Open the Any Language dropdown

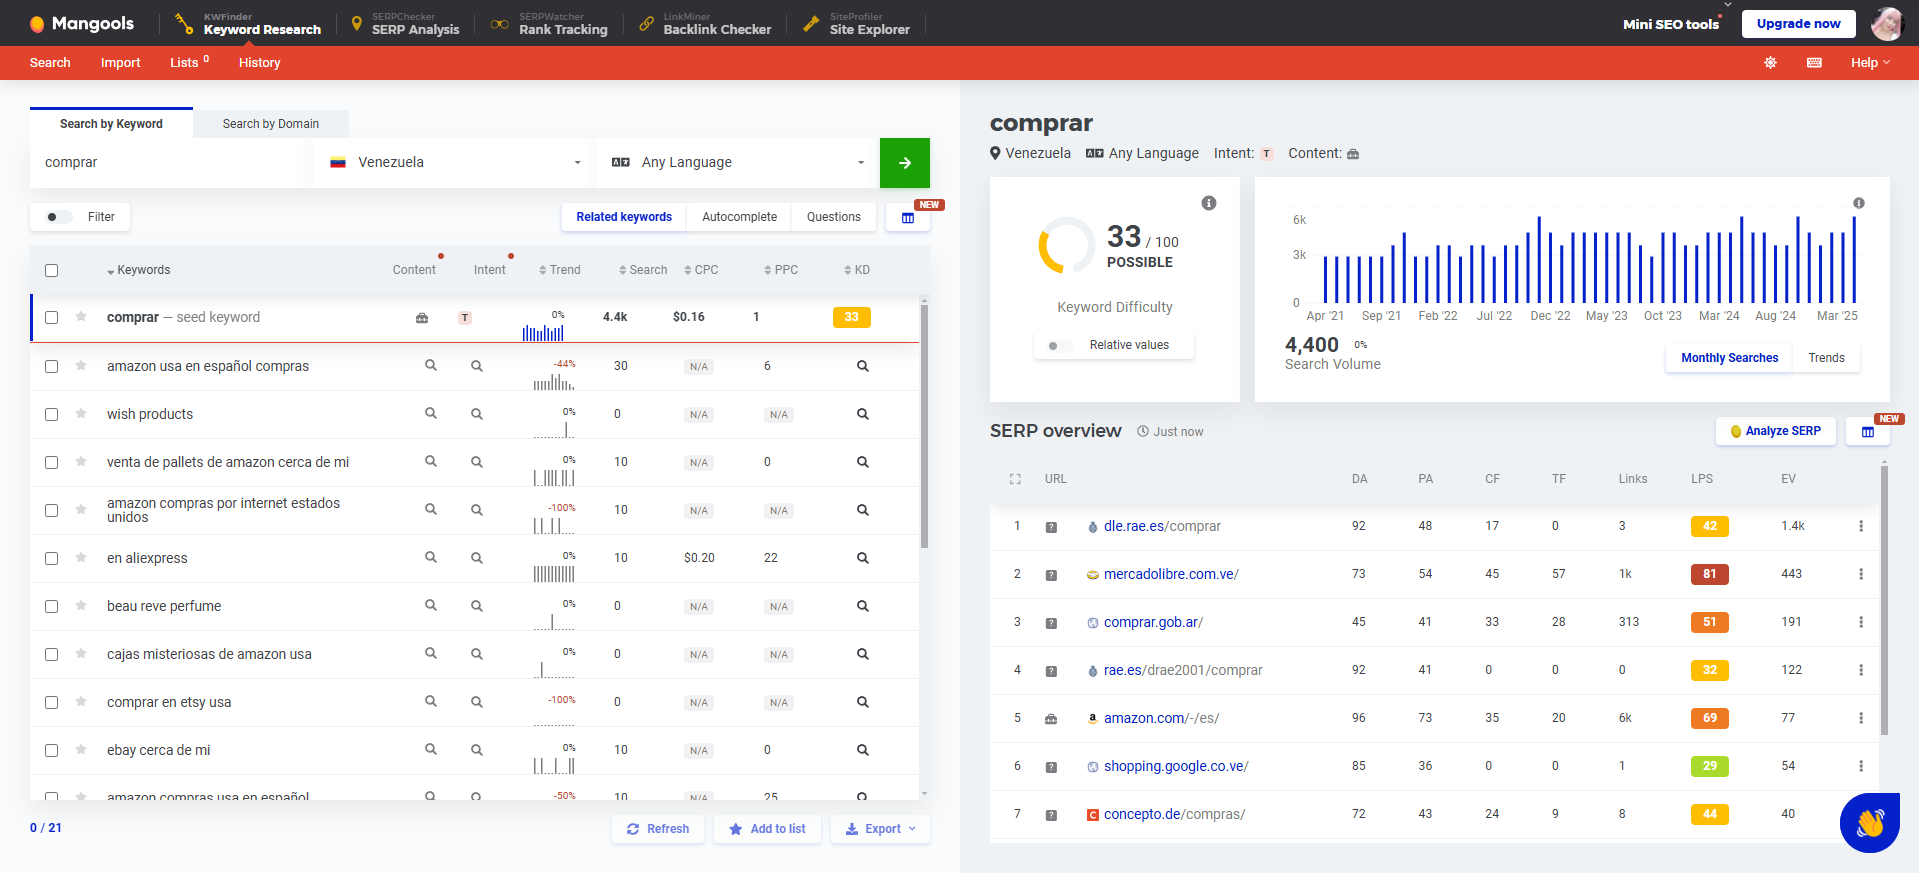738,163
